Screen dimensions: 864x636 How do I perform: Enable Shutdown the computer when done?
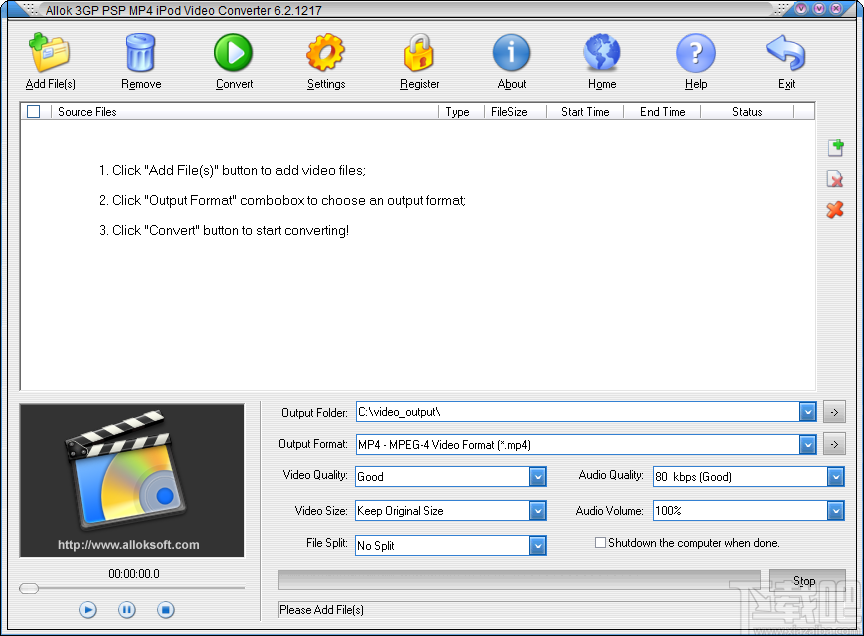(600, 543)
